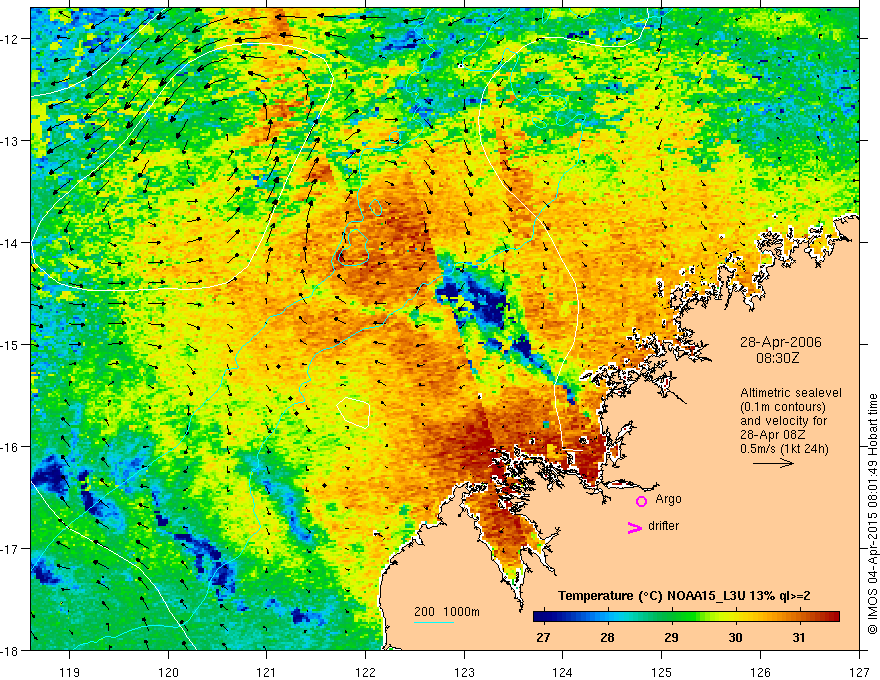Click the magenta drifter arrow marker
This screenshot has width=880, height=680.
click(x=635, y=527)
